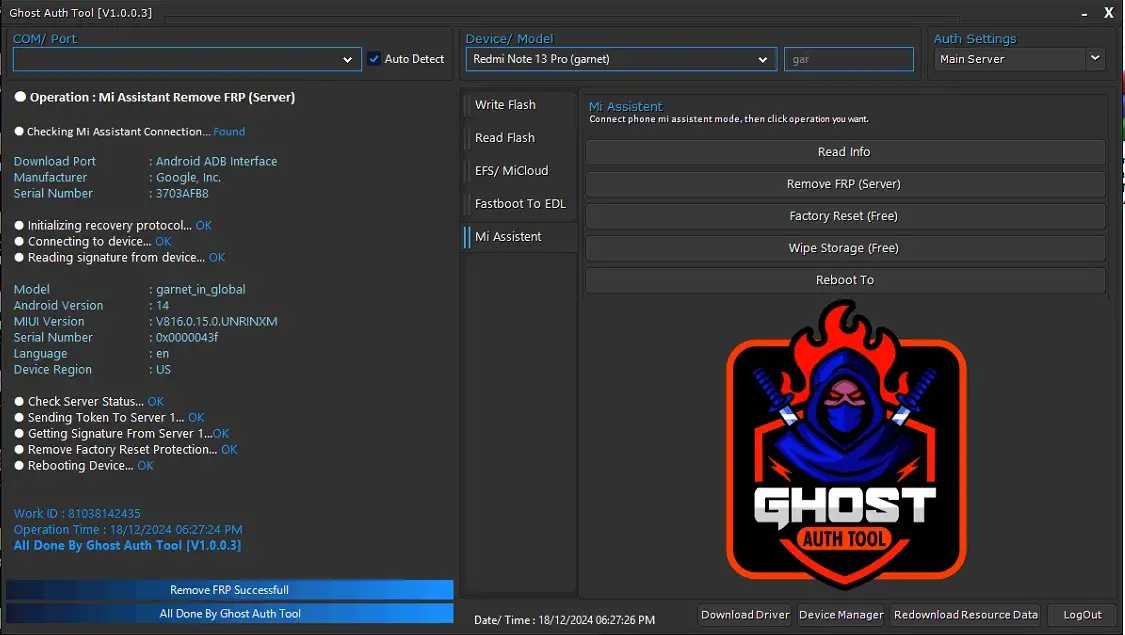The height and width of the screenshot is (635, 1125).
Task: Start Remove FRP (Server) operation
Action: pos(844,184)
